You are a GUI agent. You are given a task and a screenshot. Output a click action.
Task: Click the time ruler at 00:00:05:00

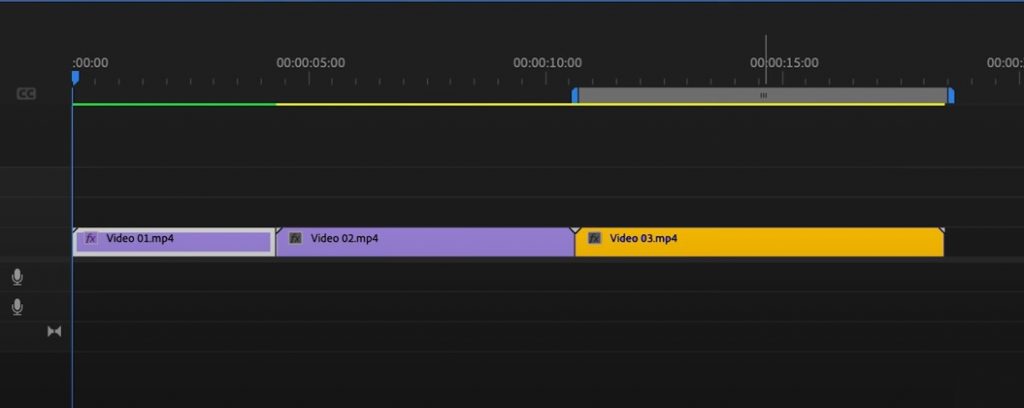[x=277, y=80]
